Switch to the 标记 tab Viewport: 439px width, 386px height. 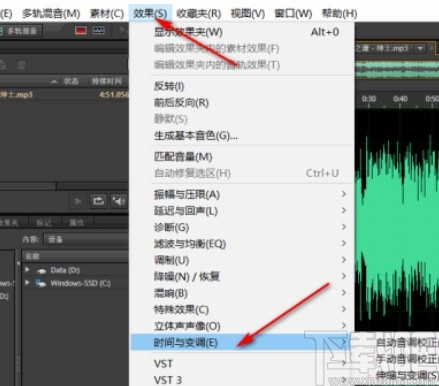pos(44,223)
